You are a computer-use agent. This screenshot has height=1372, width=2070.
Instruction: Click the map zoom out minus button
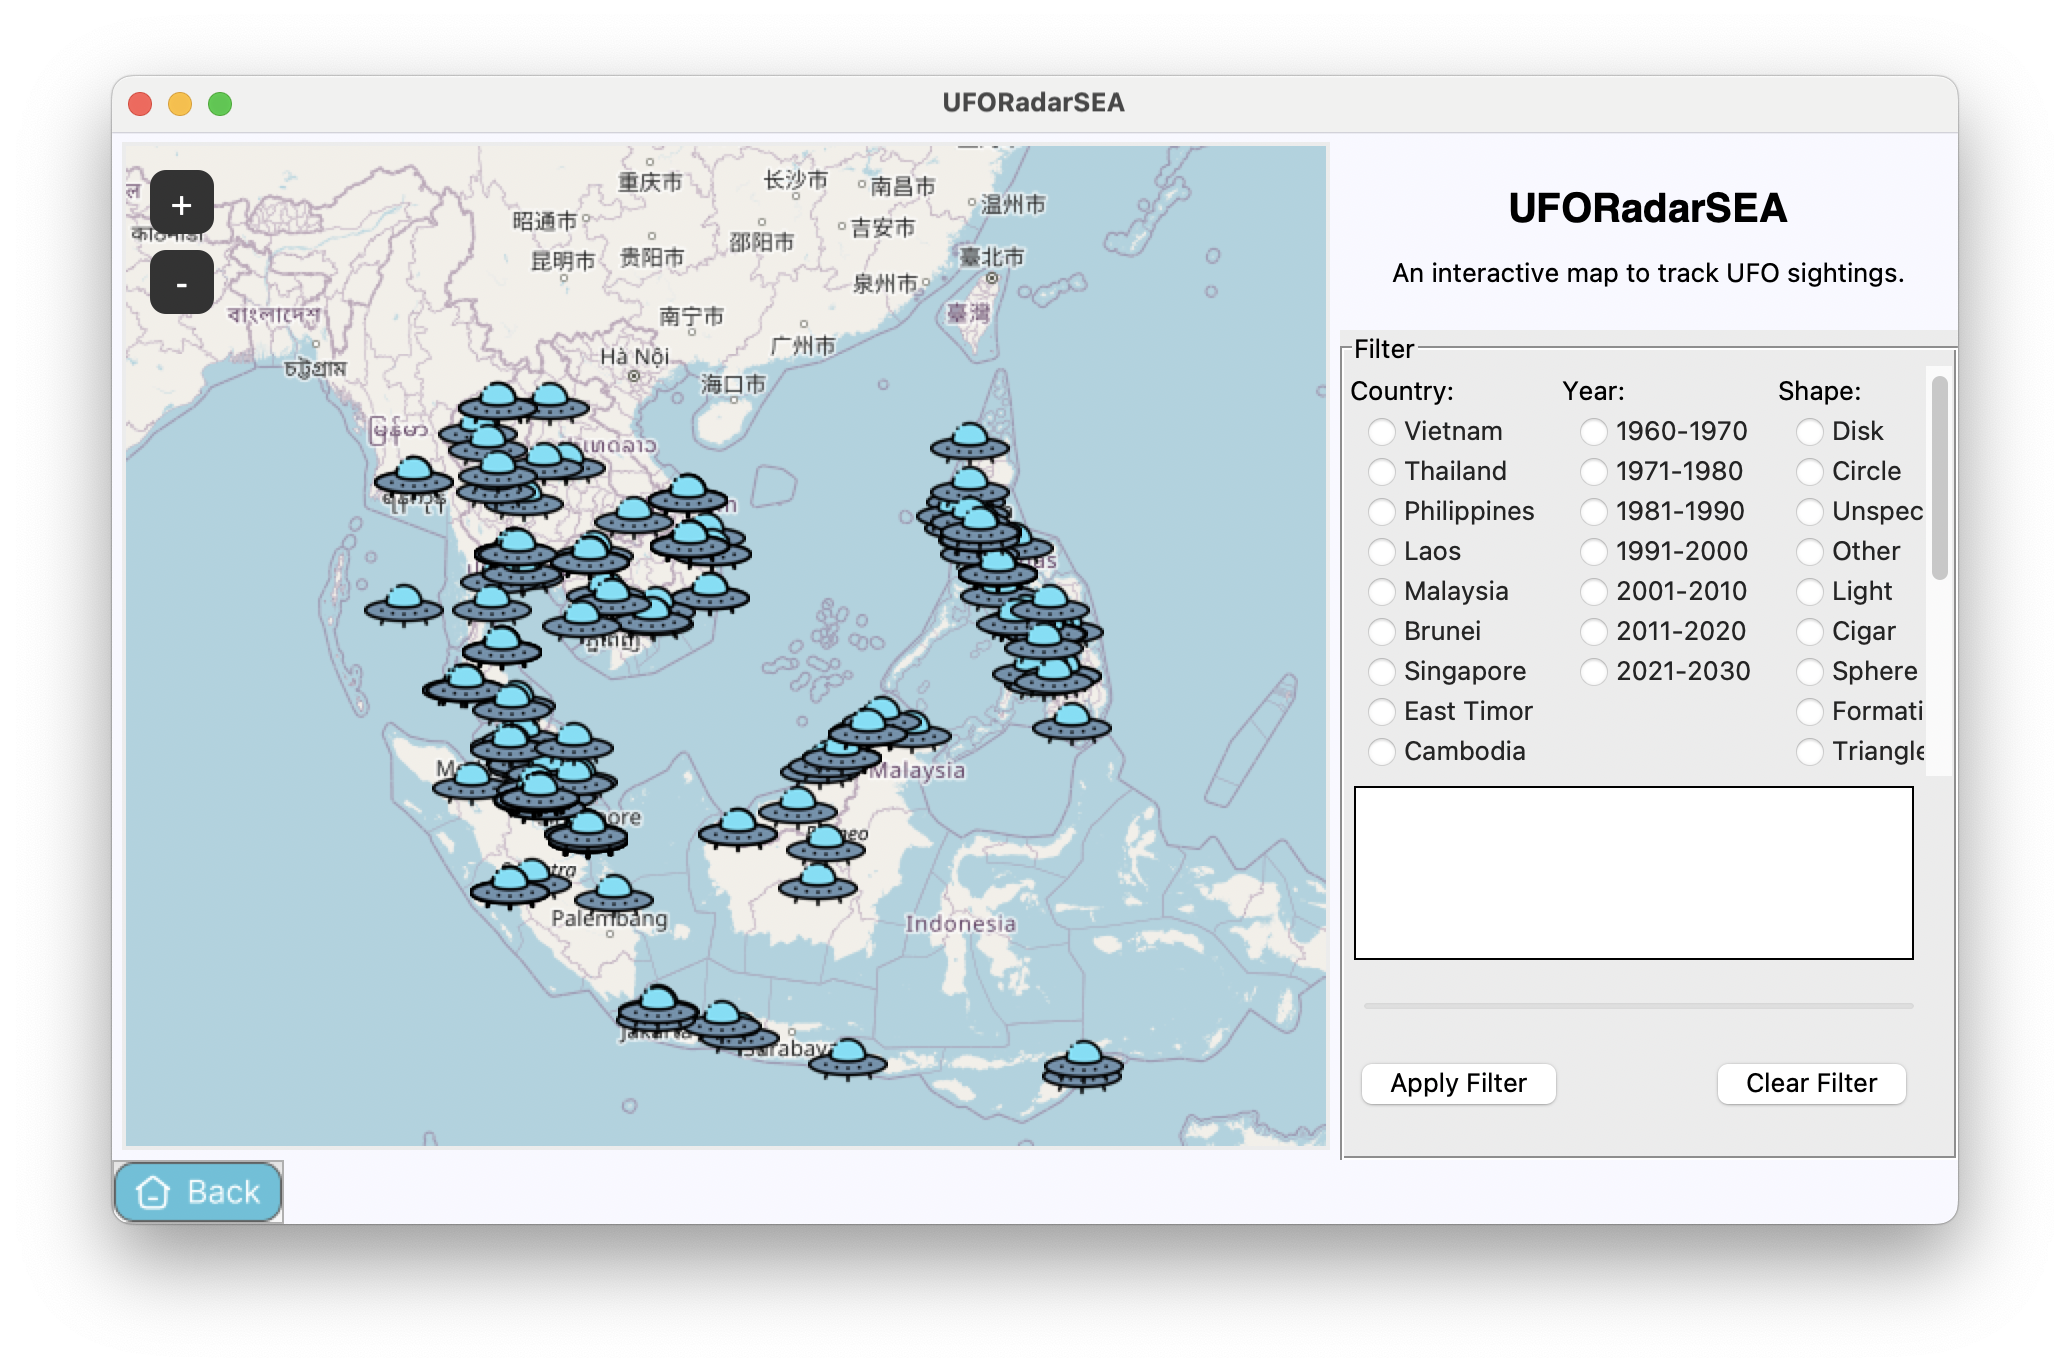point(181,283)
